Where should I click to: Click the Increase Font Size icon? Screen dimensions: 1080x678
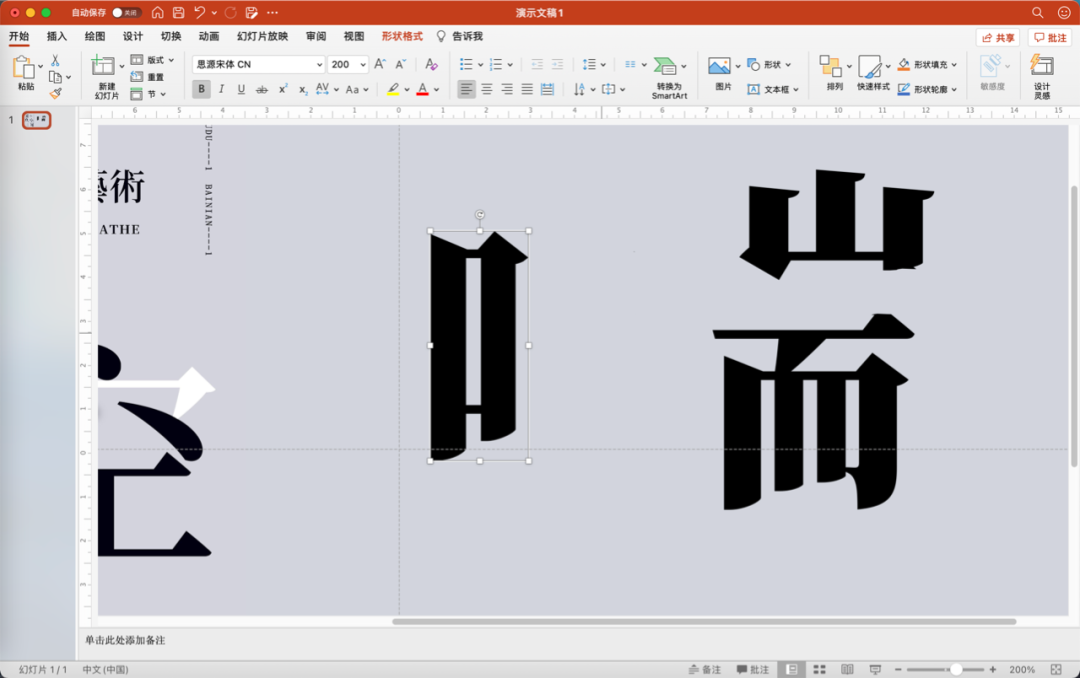[x=380, y=64]
